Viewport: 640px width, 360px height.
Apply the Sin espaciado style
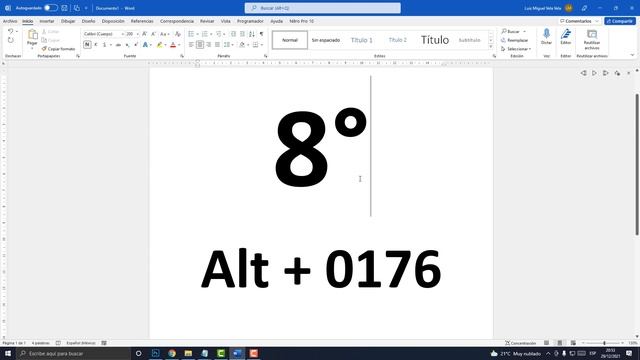click(x=326, y=40)
